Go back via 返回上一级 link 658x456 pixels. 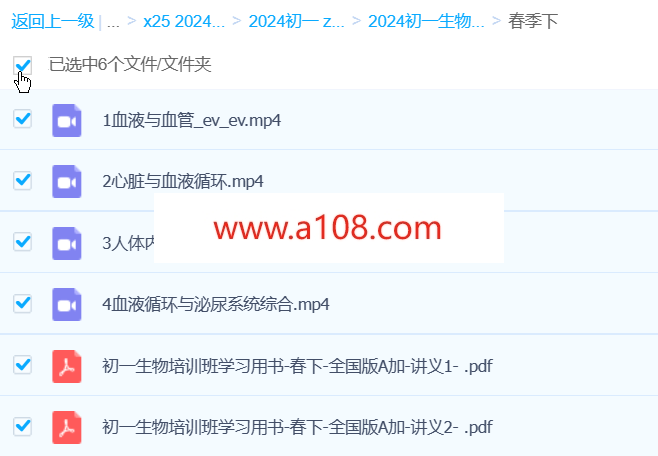point(53,21)
